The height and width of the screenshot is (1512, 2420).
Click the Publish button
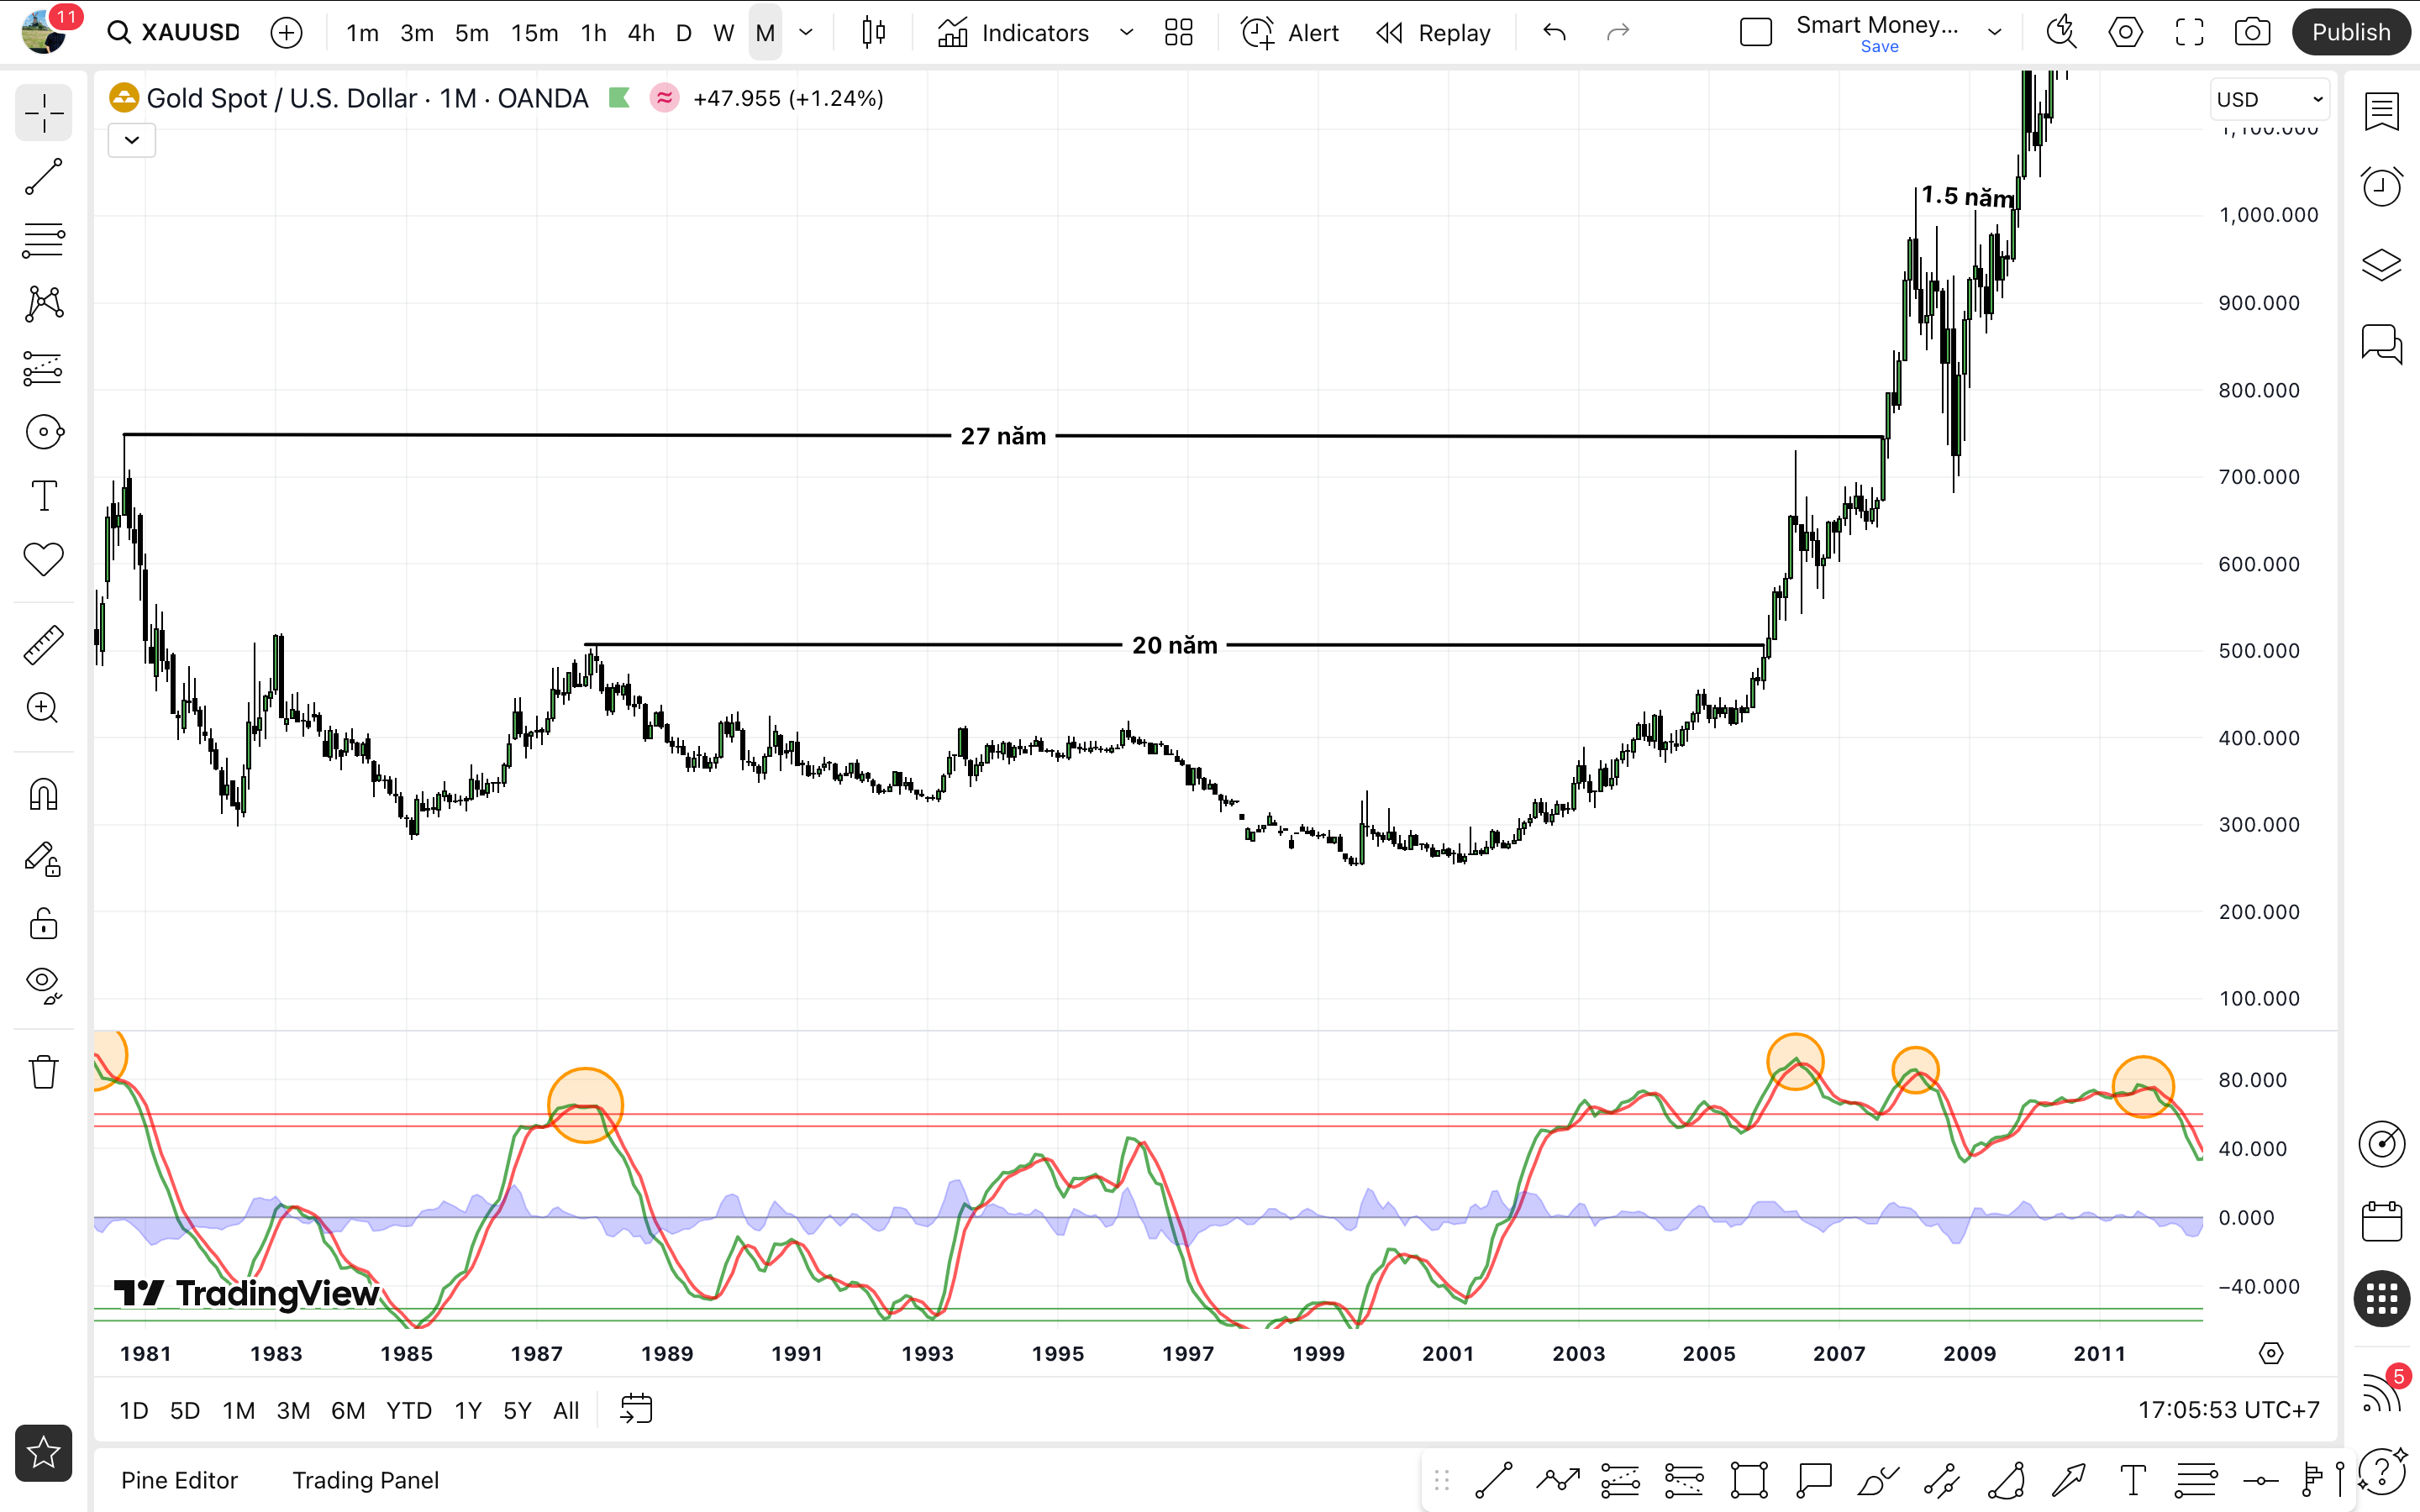coord(2350,33)
